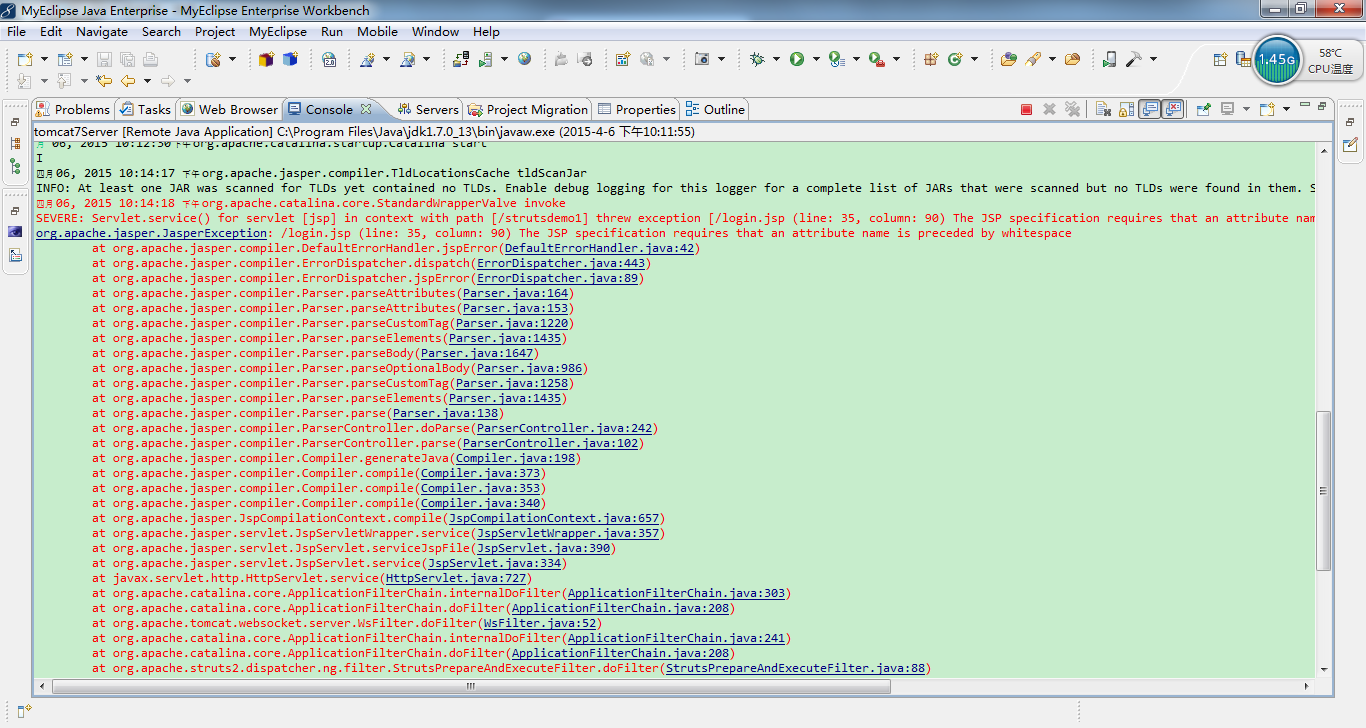Open the JspServlet.java:390 link
The image size is (1366, 728).
[544, 548]
